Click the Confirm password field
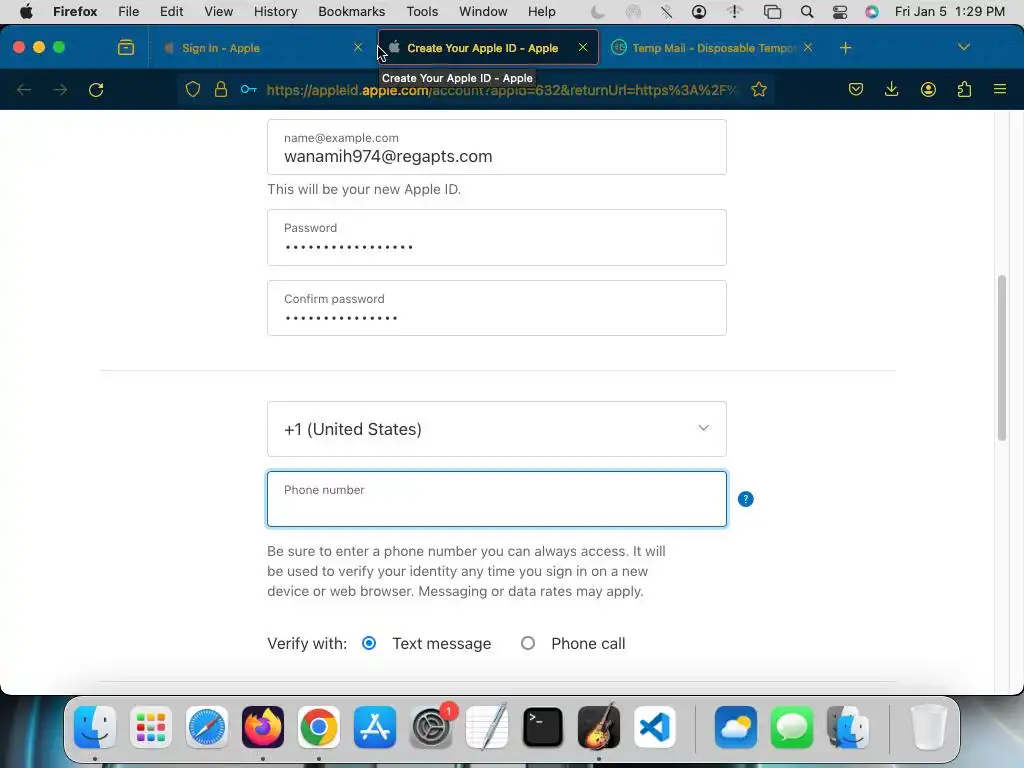Image resolution: width=1024 pixels, height=768 pixels. [496, 308]
